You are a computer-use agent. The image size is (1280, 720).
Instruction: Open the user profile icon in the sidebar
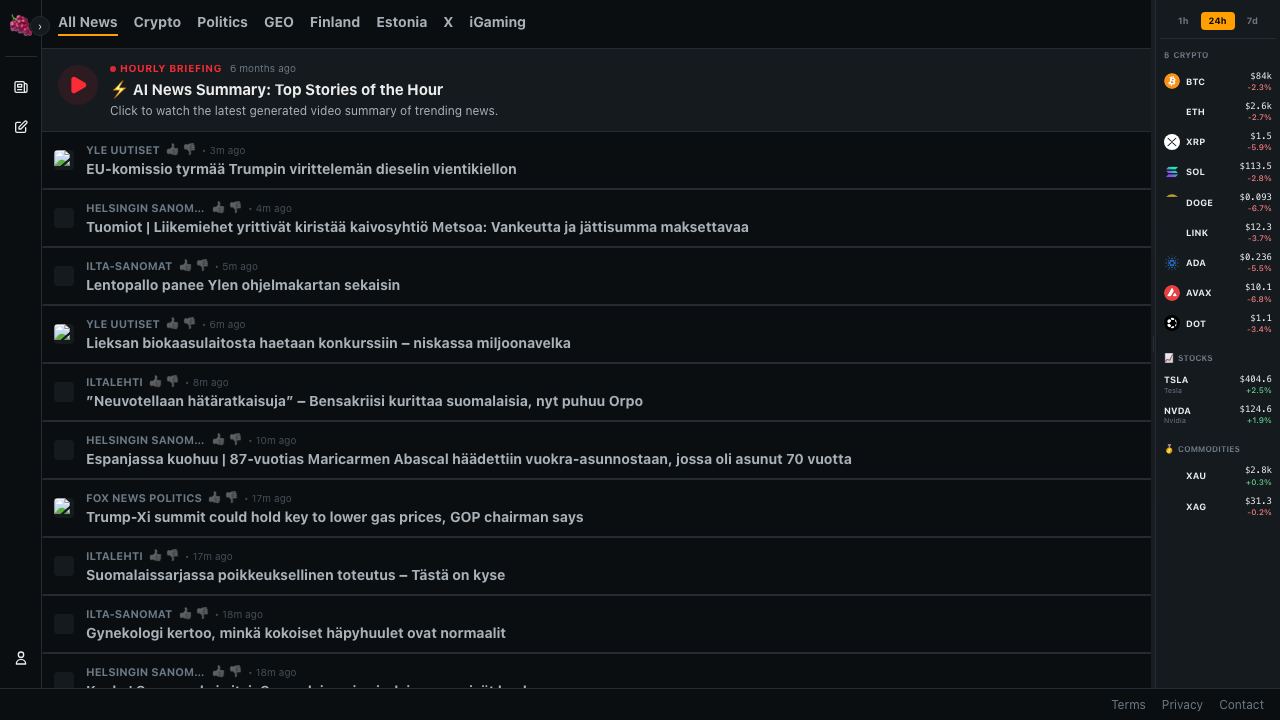pyautogui.click(x=21, y=658)
